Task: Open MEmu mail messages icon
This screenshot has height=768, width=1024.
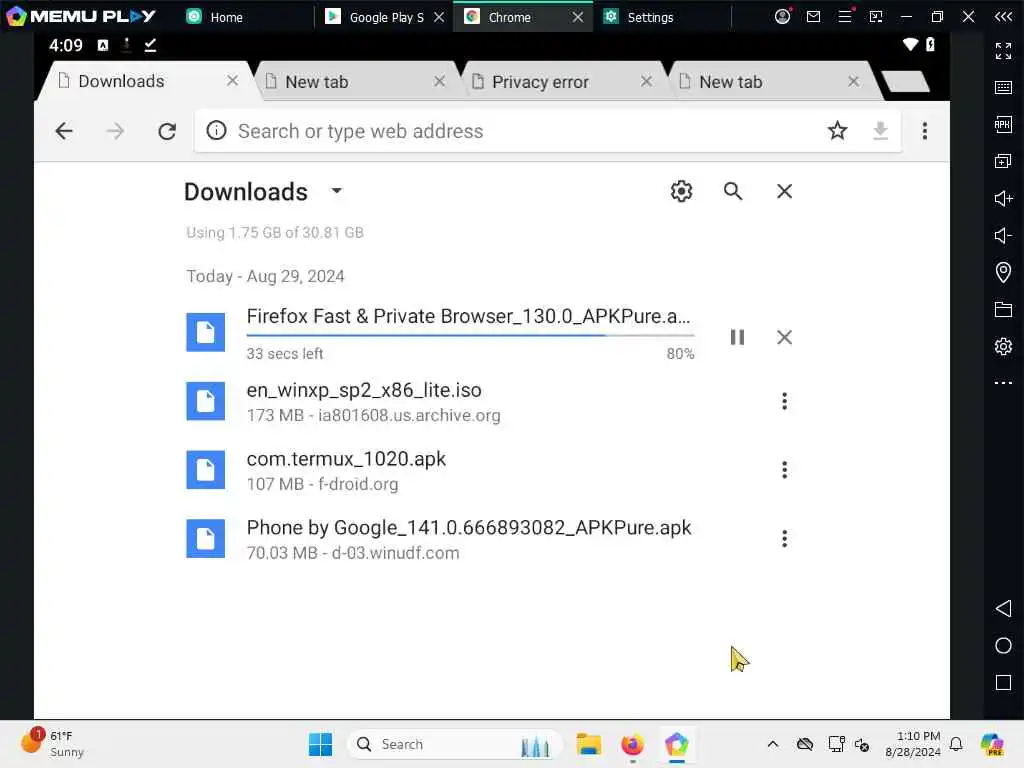Action: pos(813,16)
